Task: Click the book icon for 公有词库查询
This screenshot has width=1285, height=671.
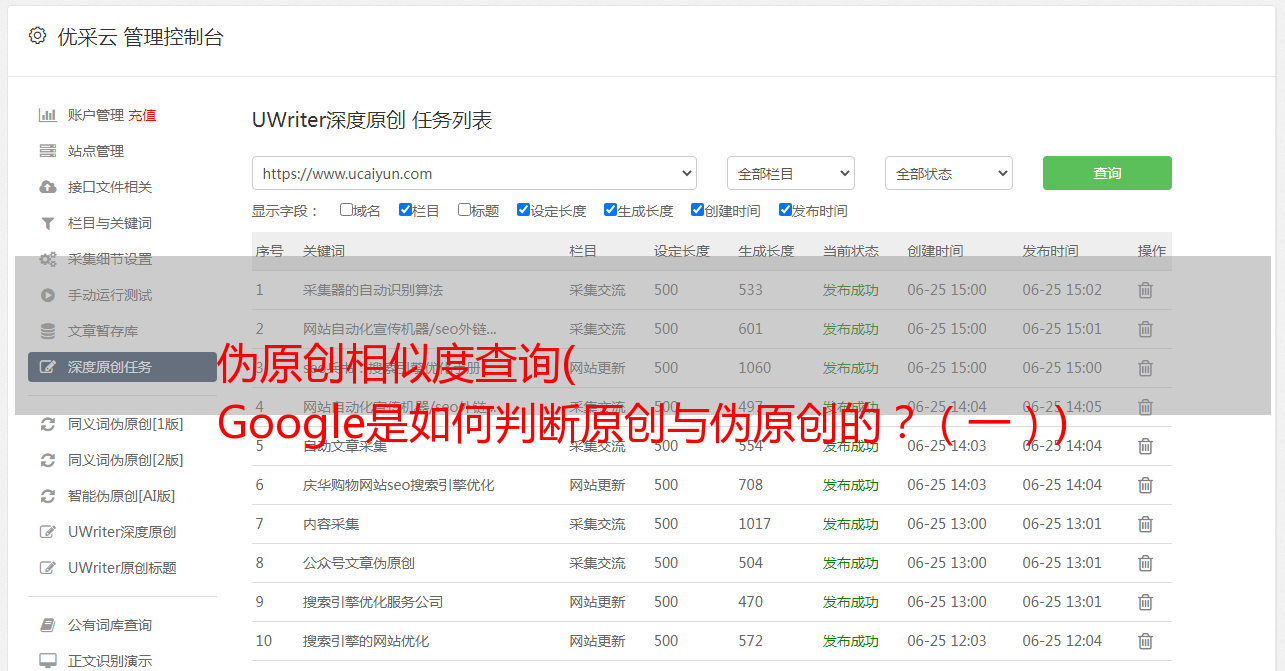Action: (x=47, y=625)
